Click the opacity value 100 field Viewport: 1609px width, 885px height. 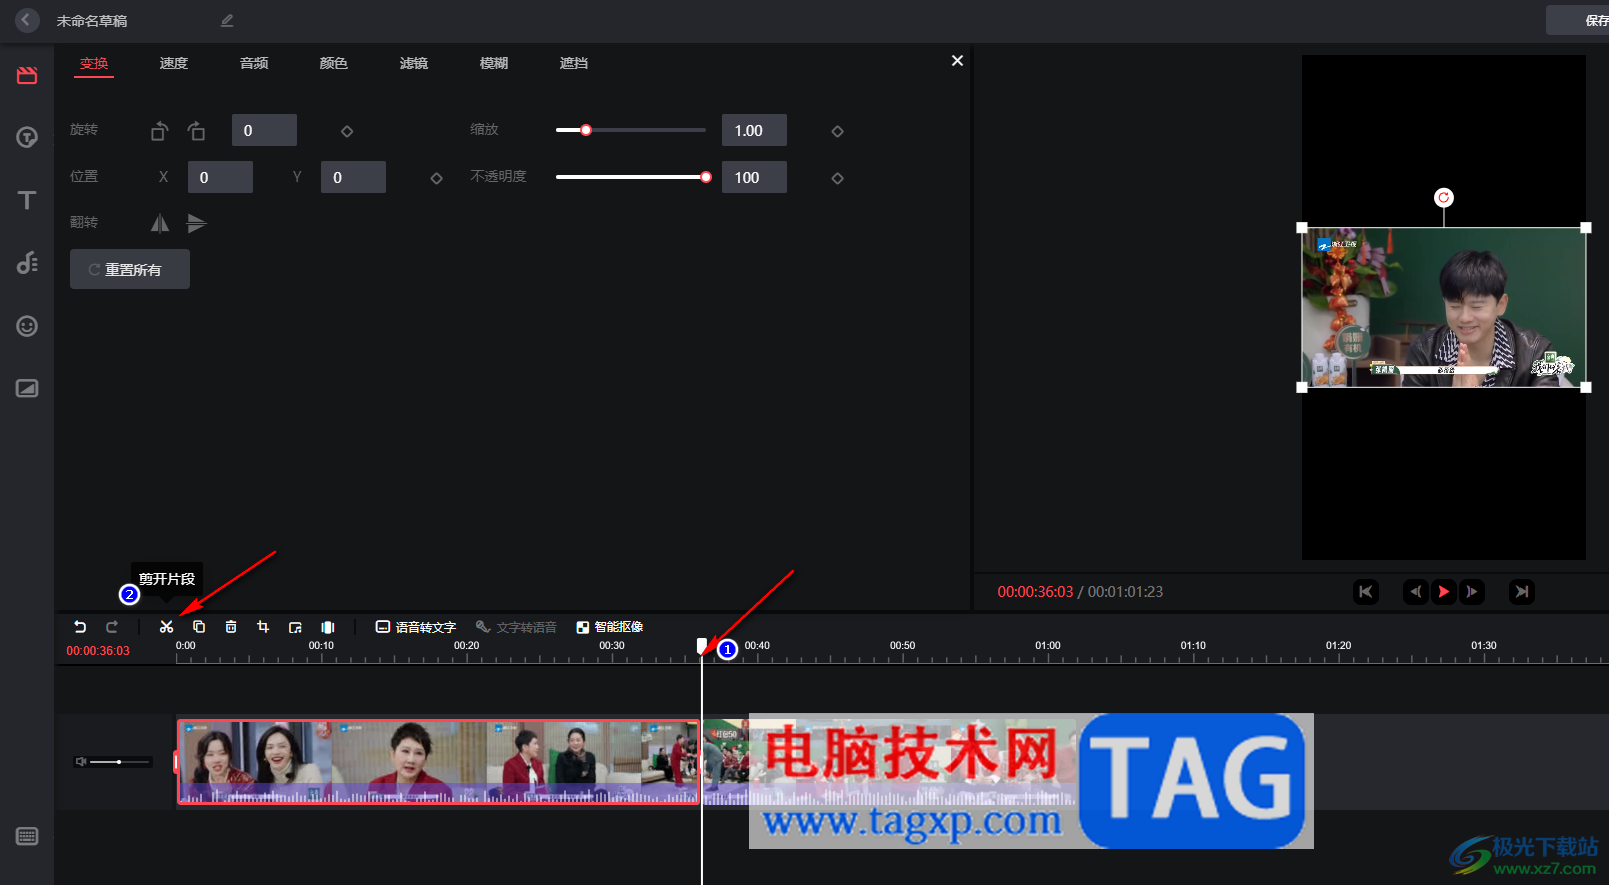[x=754, y=177]
